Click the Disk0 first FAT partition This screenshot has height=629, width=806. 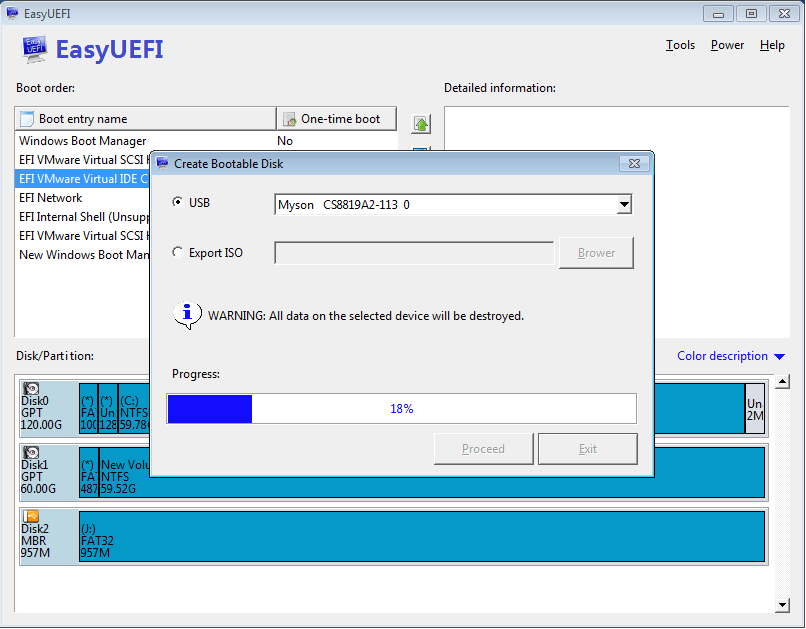click(88, 408)
